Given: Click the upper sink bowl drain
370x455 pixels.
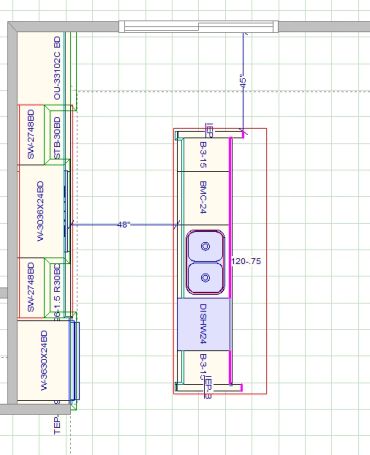Looking at the screenshot, I should [206, 247].
